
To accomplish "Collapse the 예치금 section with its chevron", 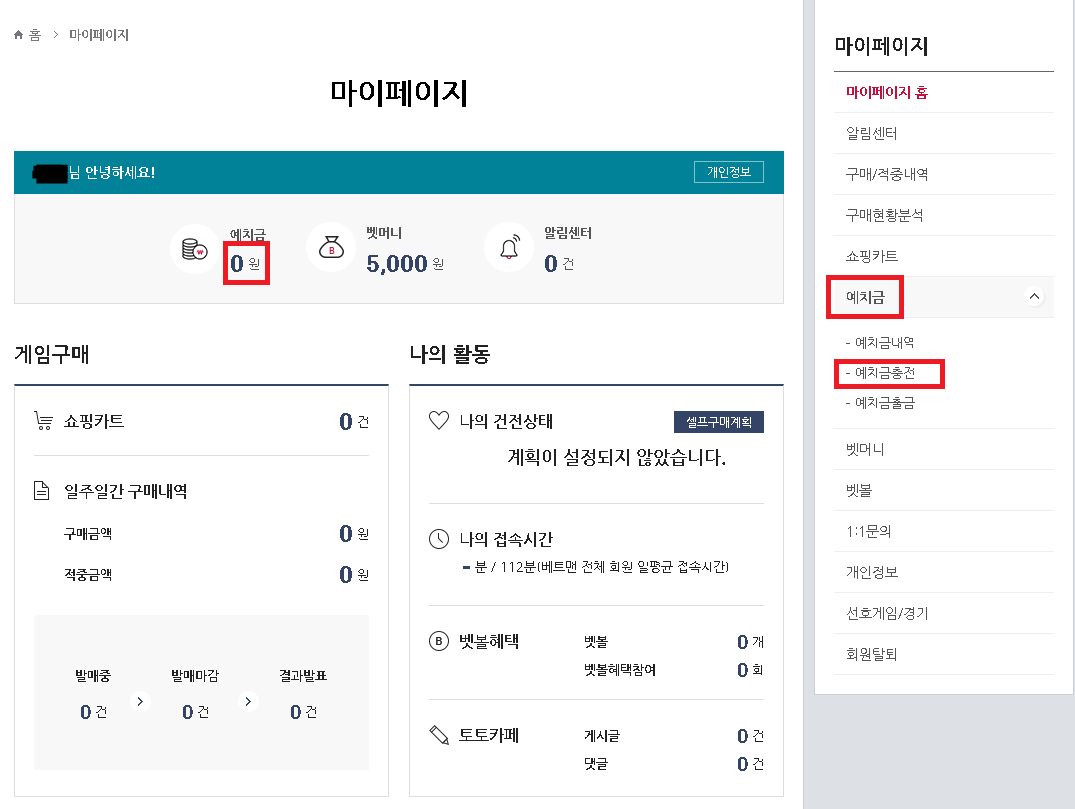I will (x=1034, y=297).
